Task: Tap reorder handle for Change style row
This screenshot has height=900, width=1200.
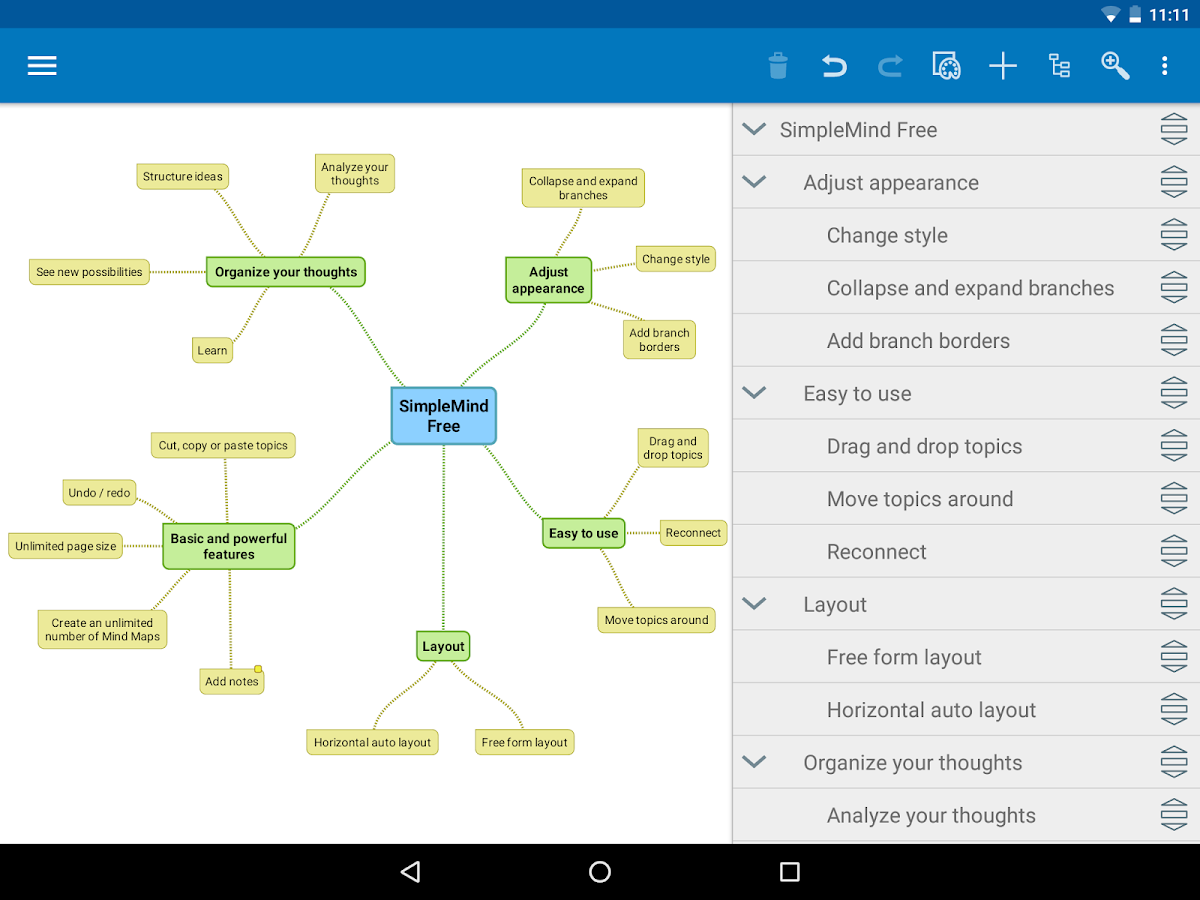Action: (1174, 236)
